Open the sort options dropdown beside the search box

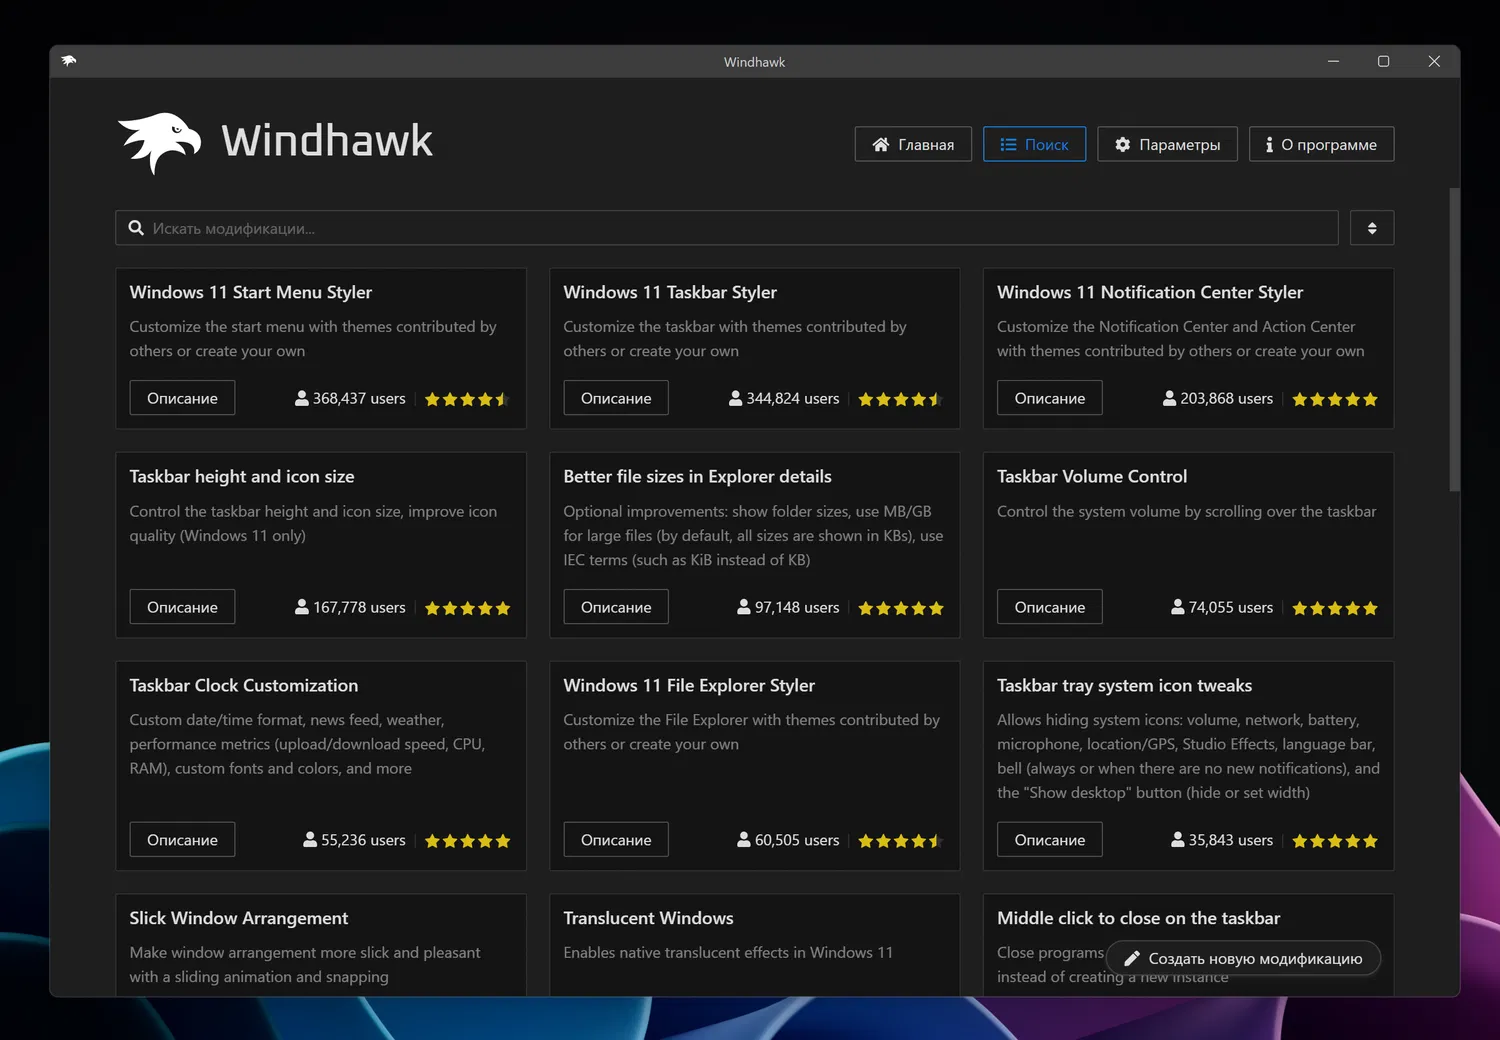click(1372, 228)
